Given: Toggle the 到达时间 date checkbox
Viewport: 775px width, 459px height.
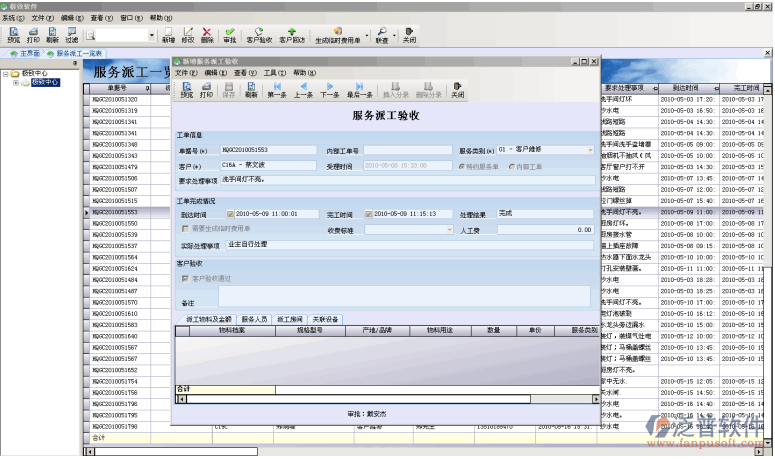Looking at the screenshot, I should 230,214.
